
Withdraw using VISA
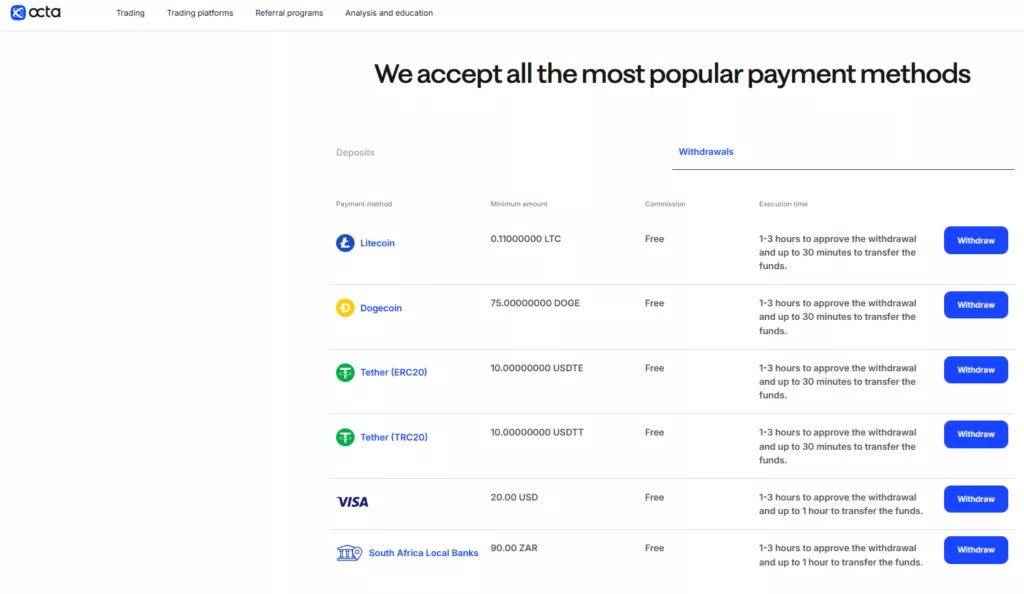pyautogui.click(x=976, y=499)
